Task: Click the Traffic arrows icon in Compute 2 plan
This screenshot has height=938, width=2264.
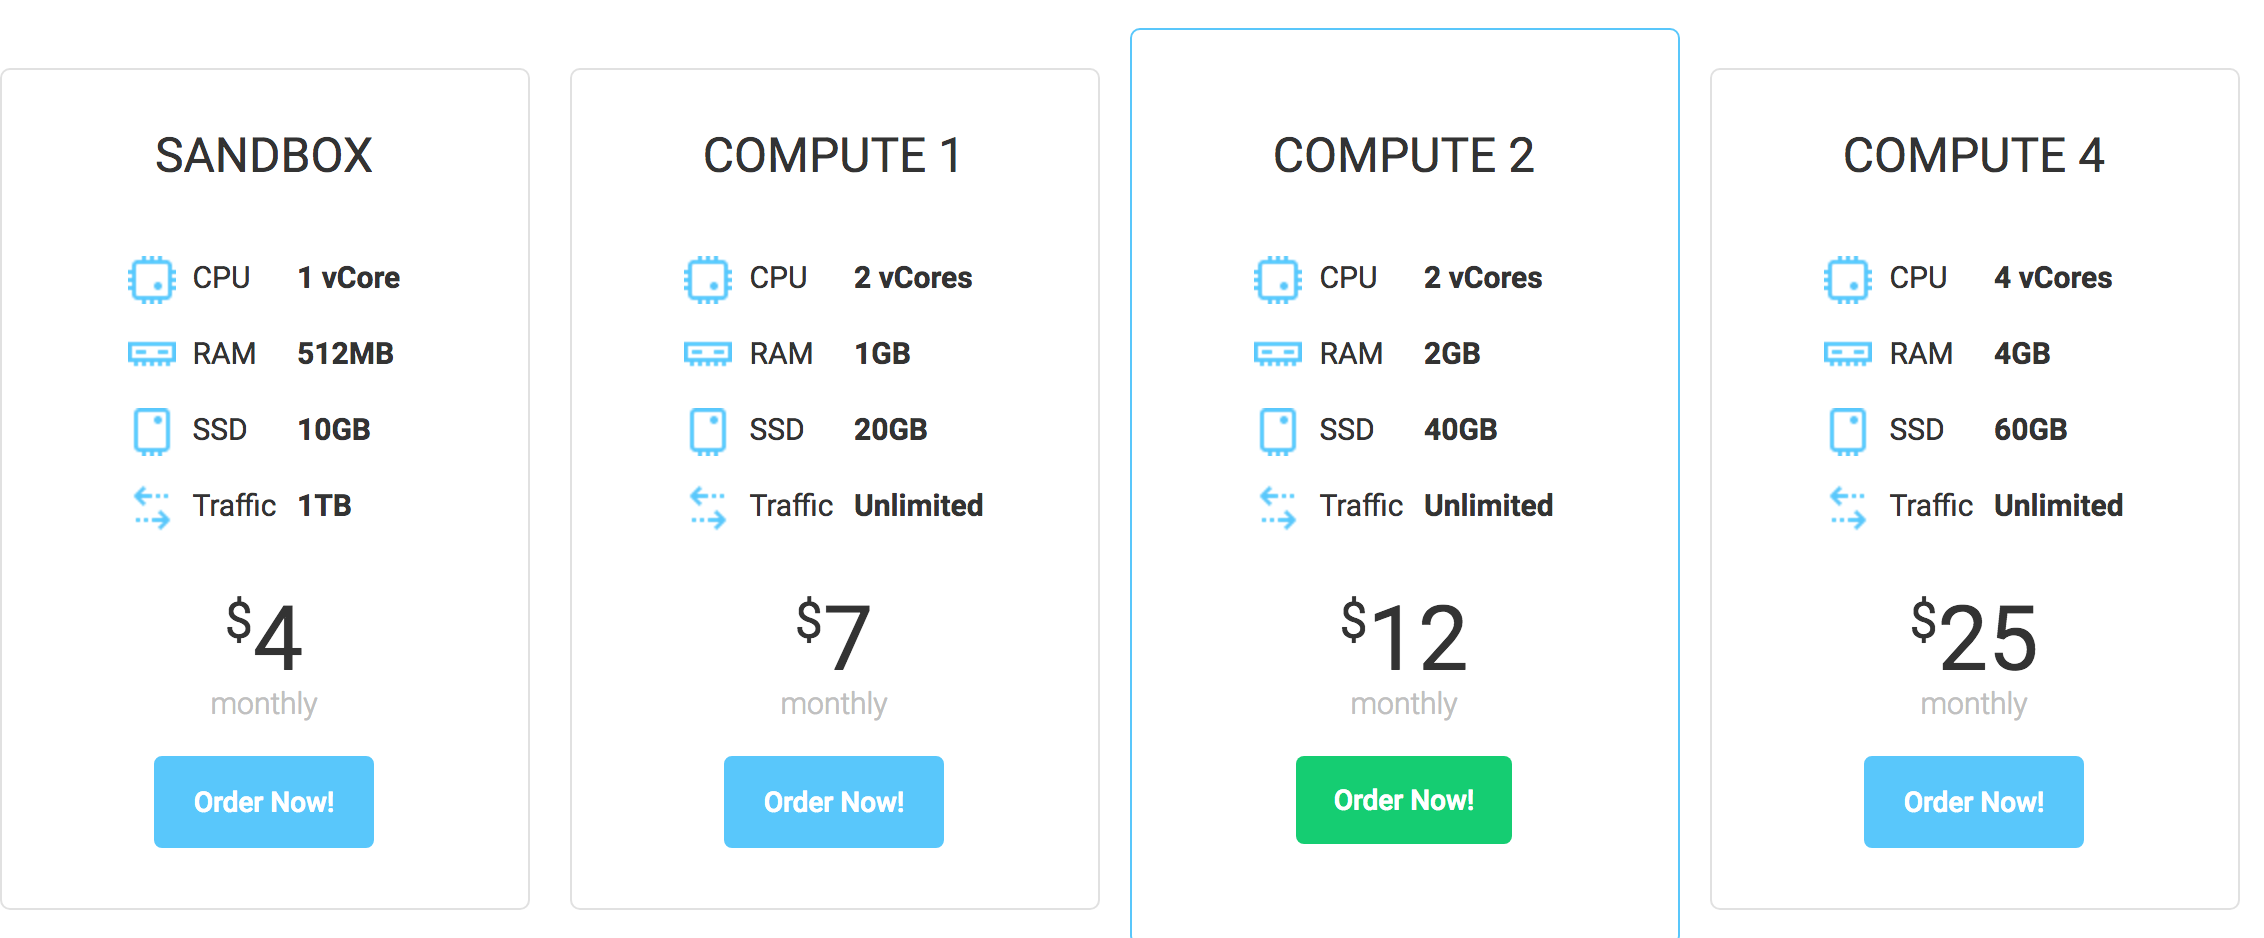Action: point(1278,507)
